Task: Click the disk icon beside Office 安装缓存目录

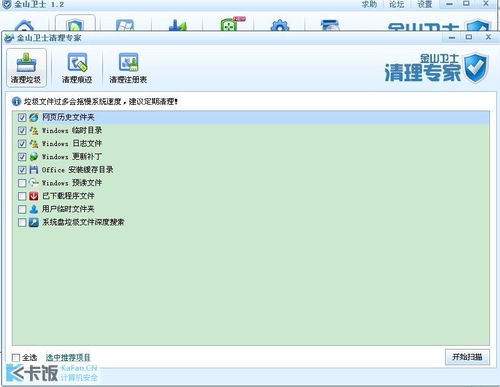Action: 34,170
